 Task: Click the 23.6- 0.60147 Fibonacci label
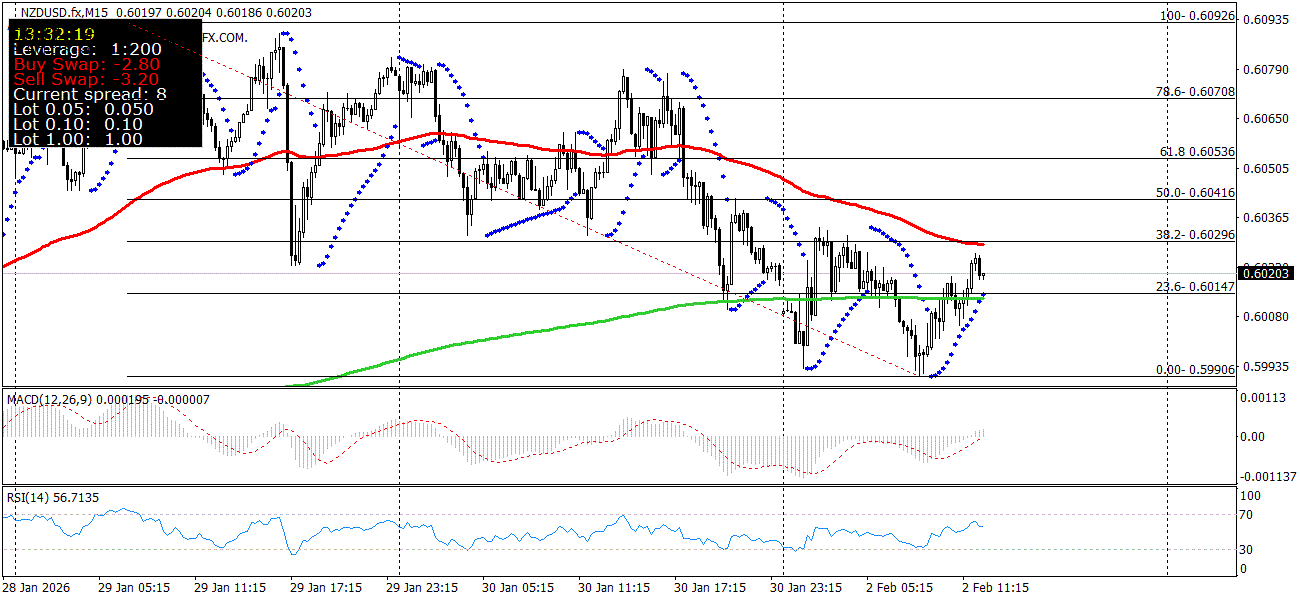click(1196, 287)
